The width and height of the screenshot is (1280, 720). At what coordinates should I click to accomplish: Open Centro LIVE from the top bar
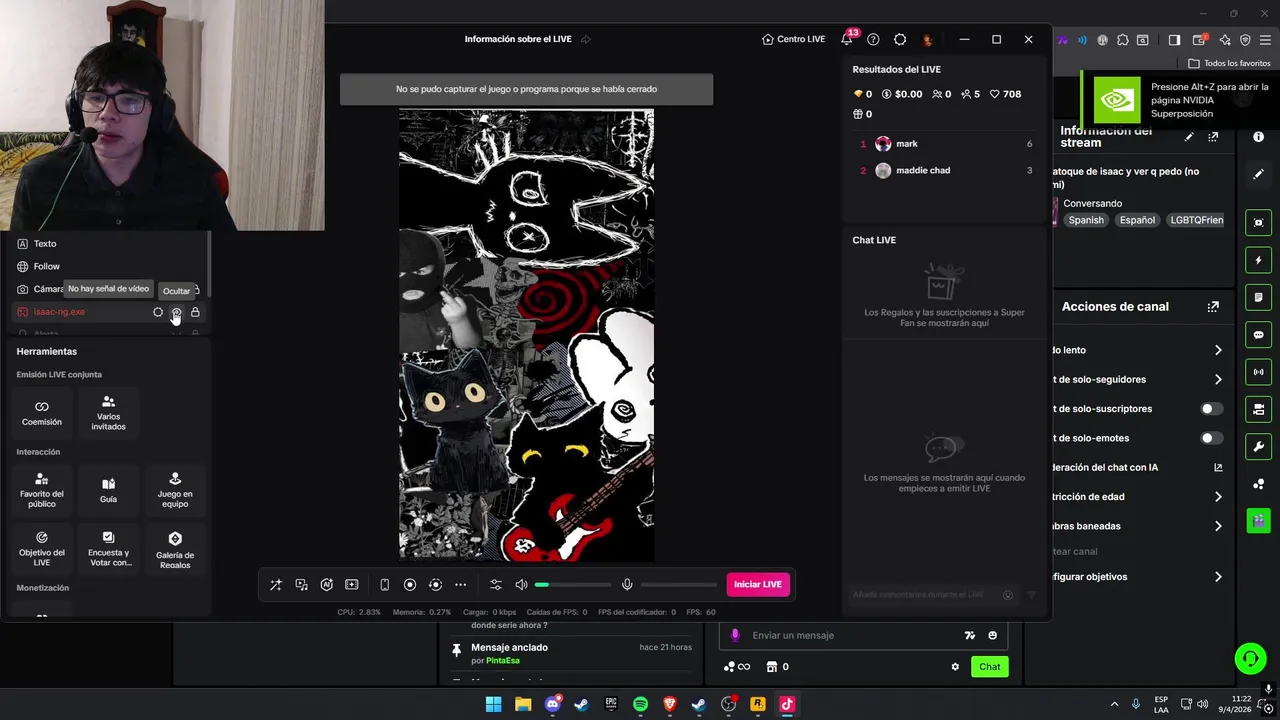pyautogui.click(x=793, y=39)
